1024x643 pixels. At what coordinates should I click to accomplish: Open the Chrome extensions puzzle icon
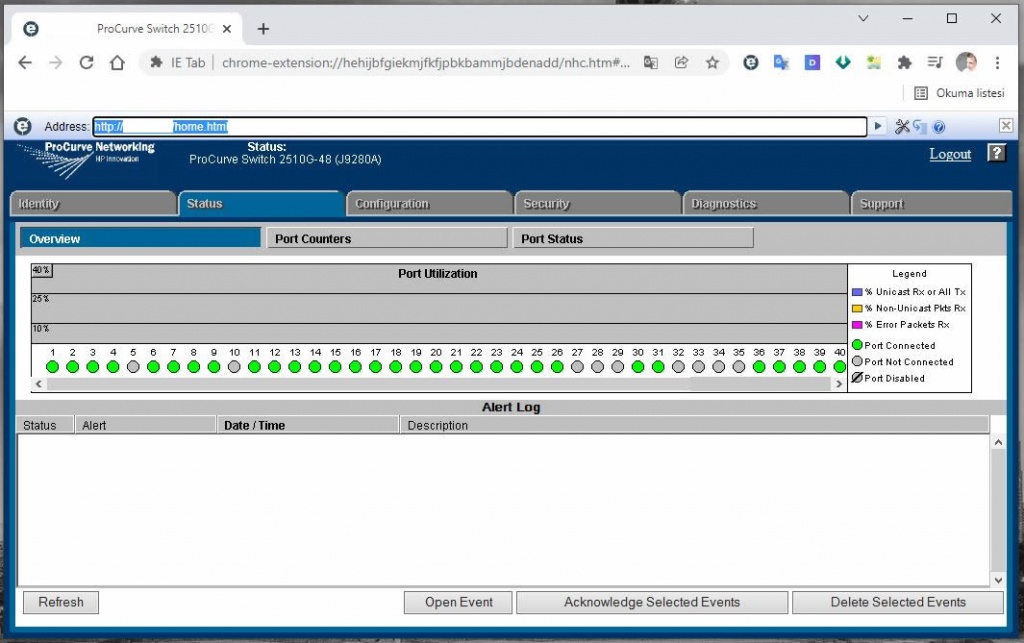904,62
